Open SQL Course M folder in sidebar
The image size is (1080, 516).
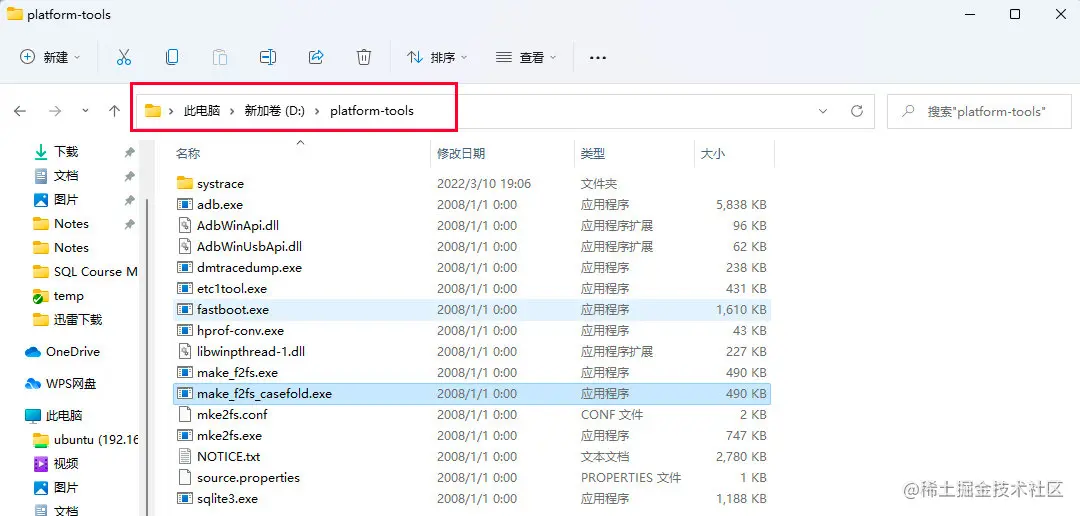tap(96, 272)
